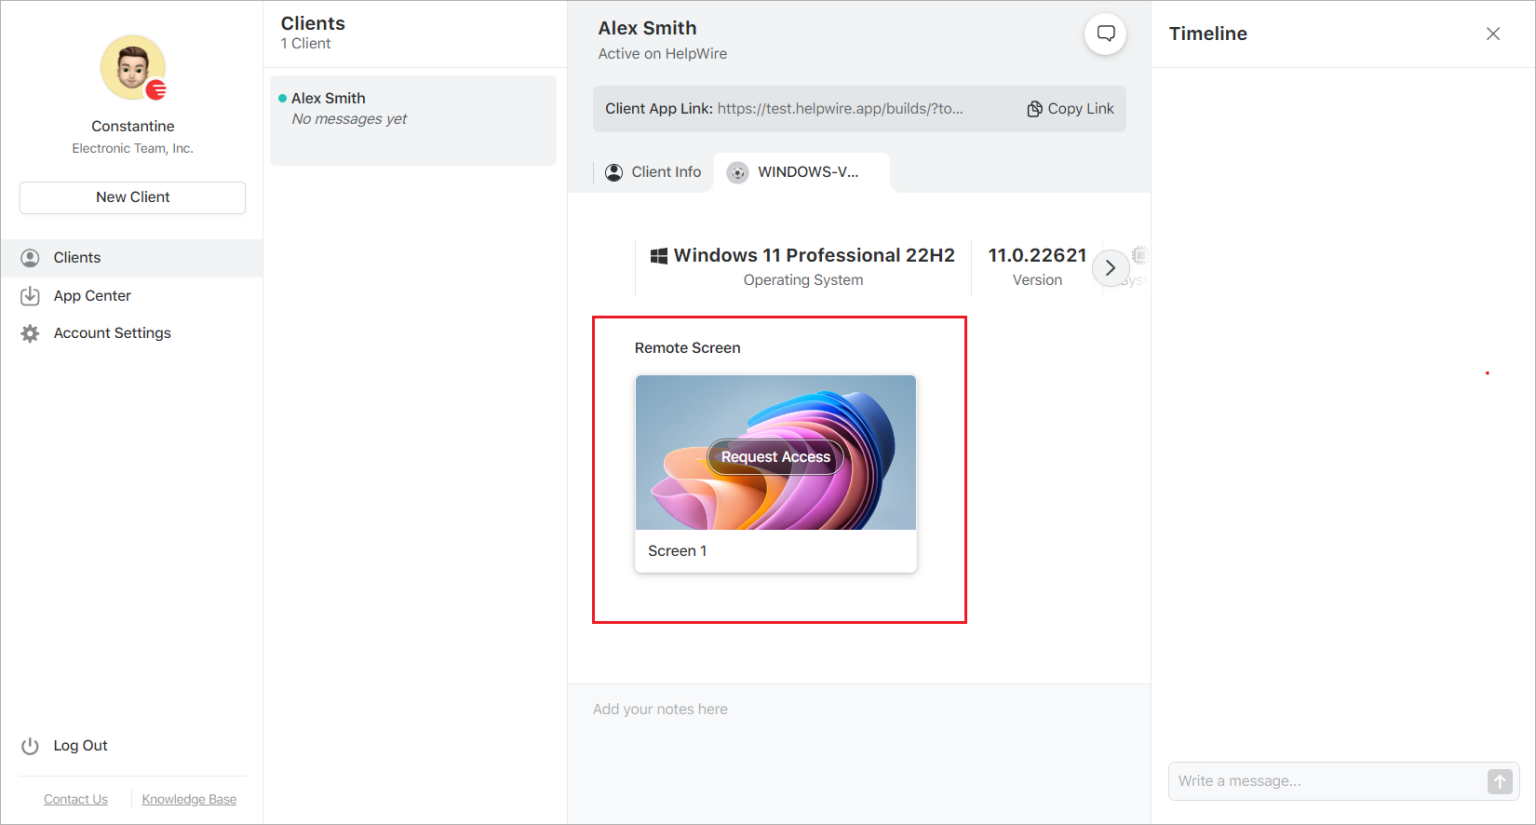Image resolution: width=1536 pixels, height=825 pixels.
Task: Open the Contact Us link
Action: pyautogui.click(x=75, y=798)
